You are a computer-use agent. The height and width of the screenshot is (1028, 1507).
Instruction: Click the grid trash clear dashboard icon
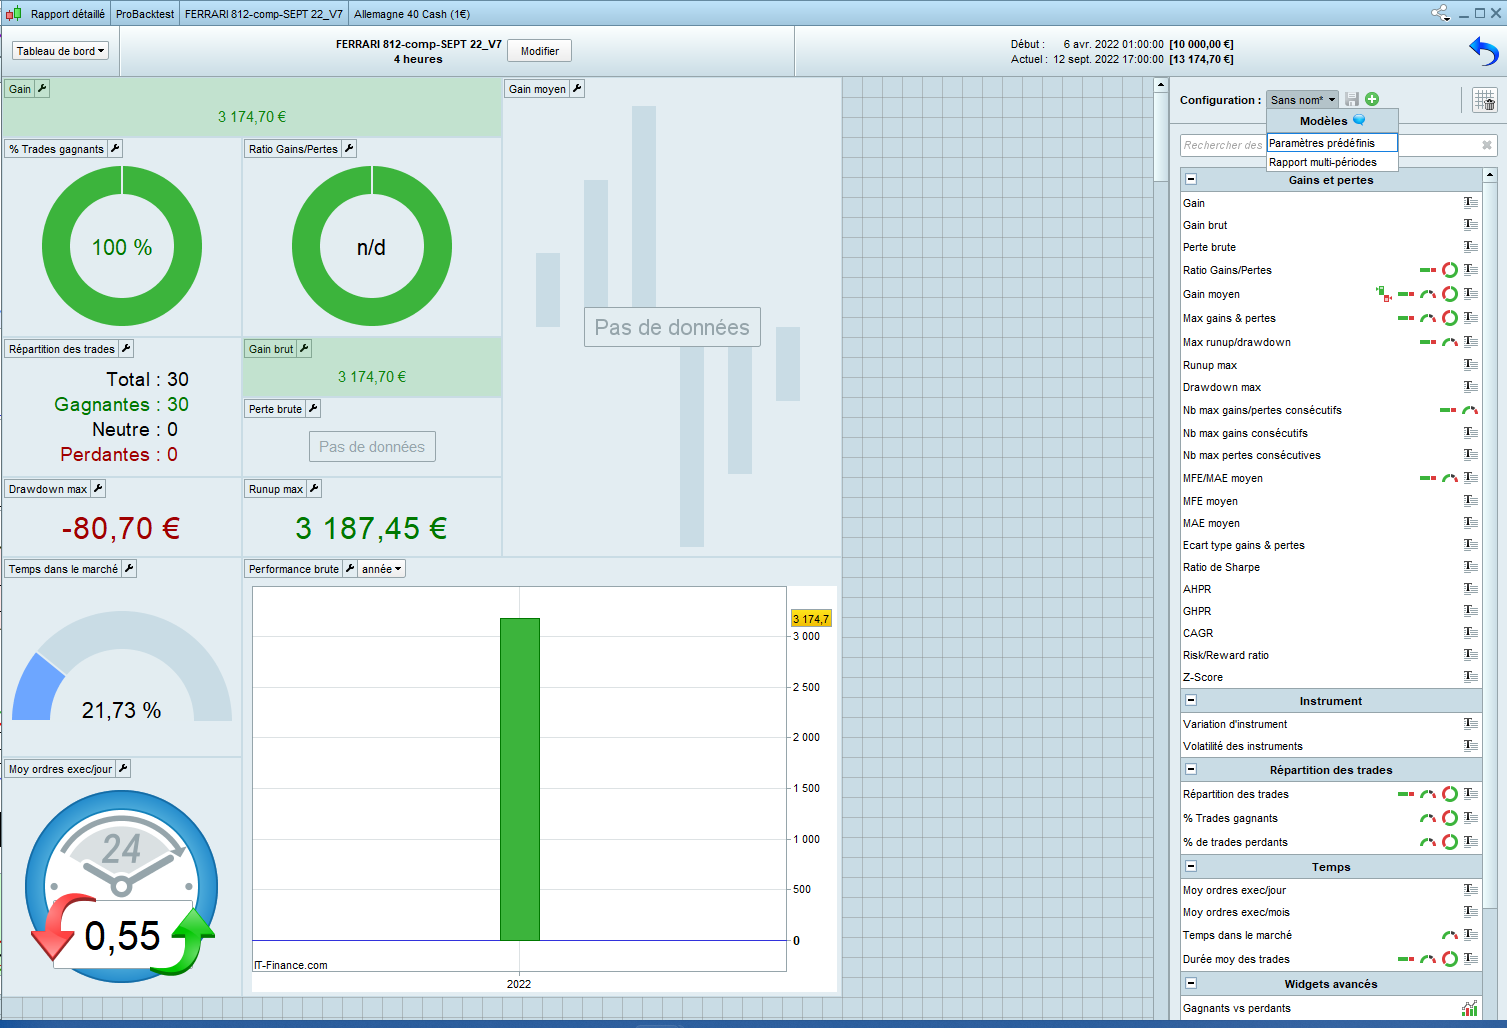pyautogui.click(x=1484, y=100)
